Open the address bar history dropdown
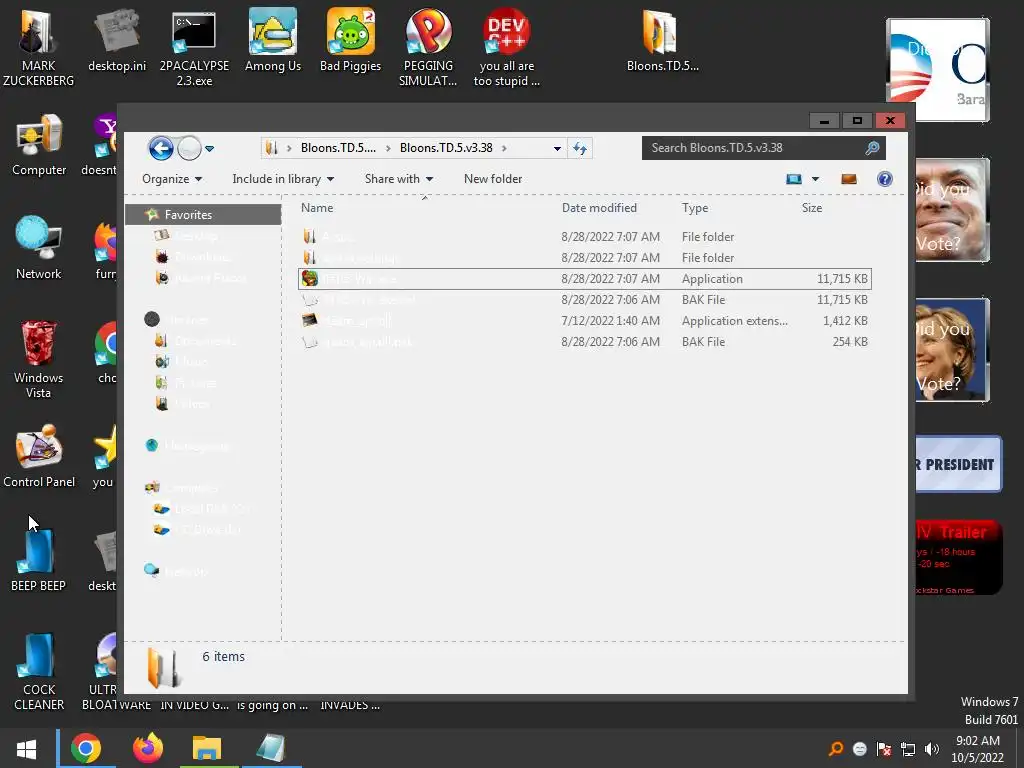The width and height of the screenshot is (1024, 768). 557,148
